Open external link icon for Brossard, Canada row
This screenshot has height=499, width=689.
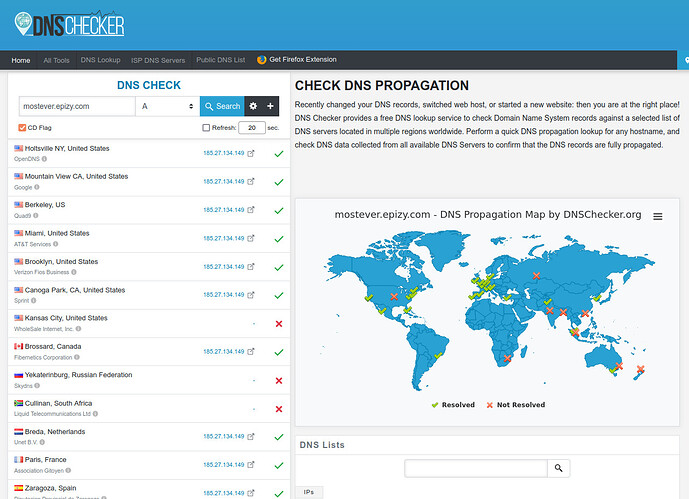[250, 351]
